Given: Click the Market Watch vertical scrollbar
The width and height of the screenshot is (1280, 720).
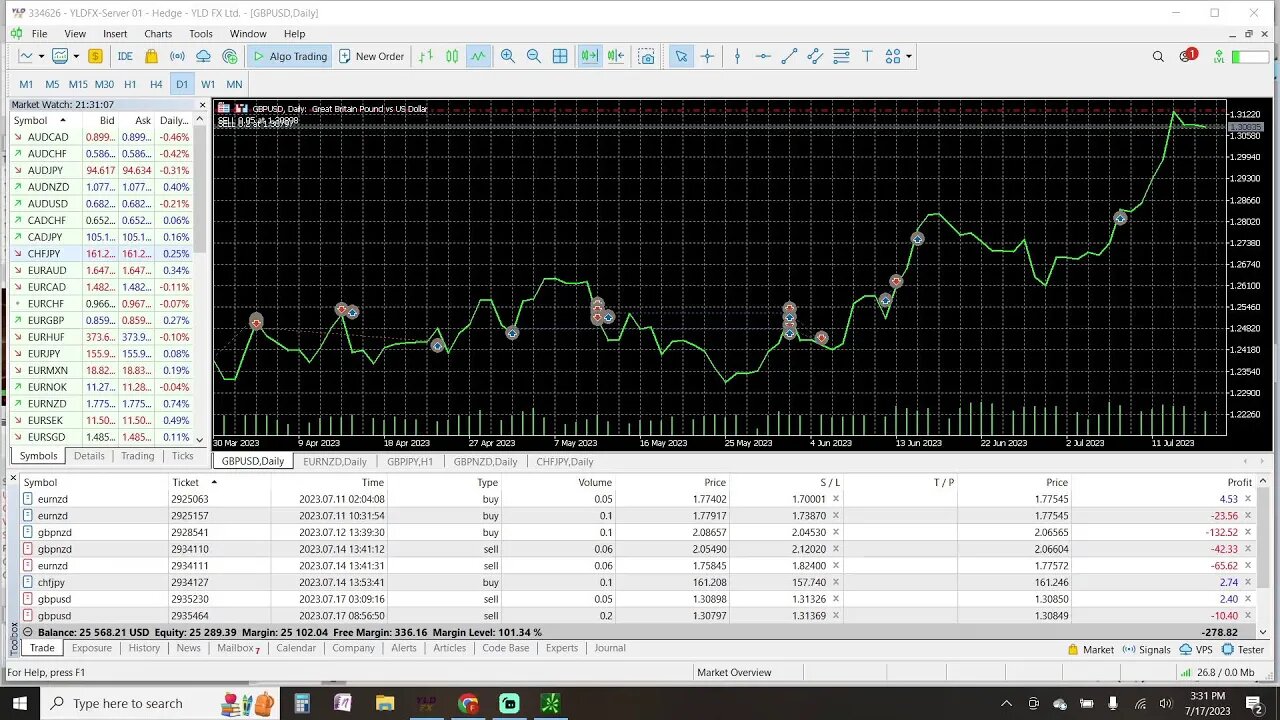Looking at the screenshot, I should click(x=200, y=190).
